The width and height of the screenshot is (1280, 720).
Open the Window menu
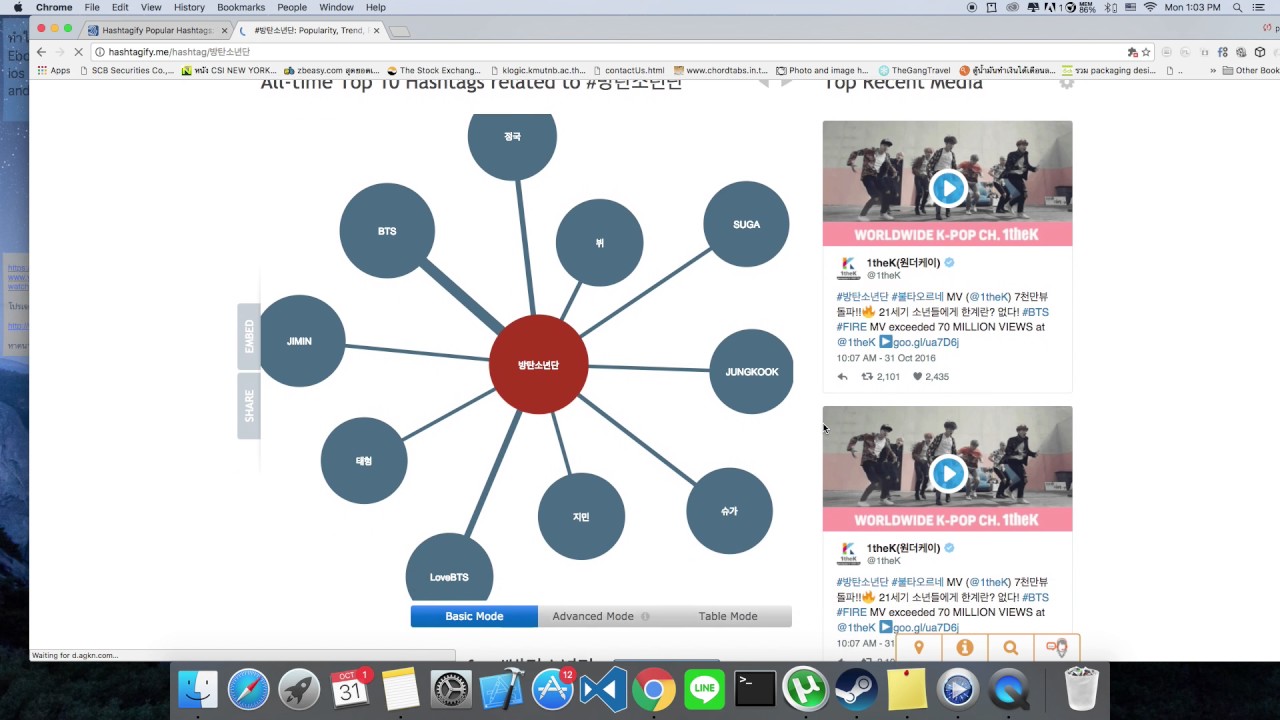336,7
